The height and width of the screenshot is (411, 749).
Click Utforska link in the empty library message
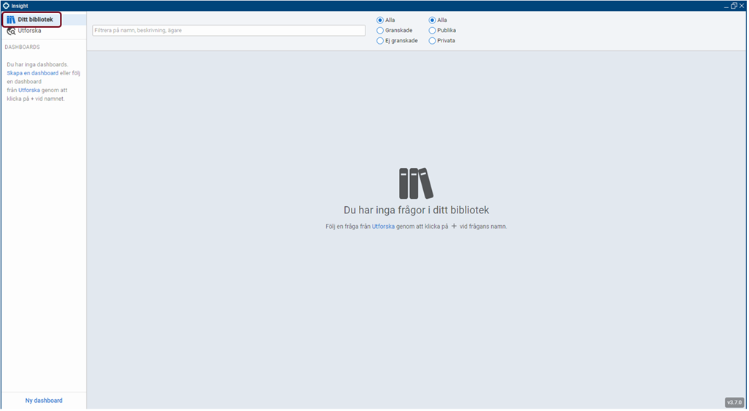[x=383, y=227]
